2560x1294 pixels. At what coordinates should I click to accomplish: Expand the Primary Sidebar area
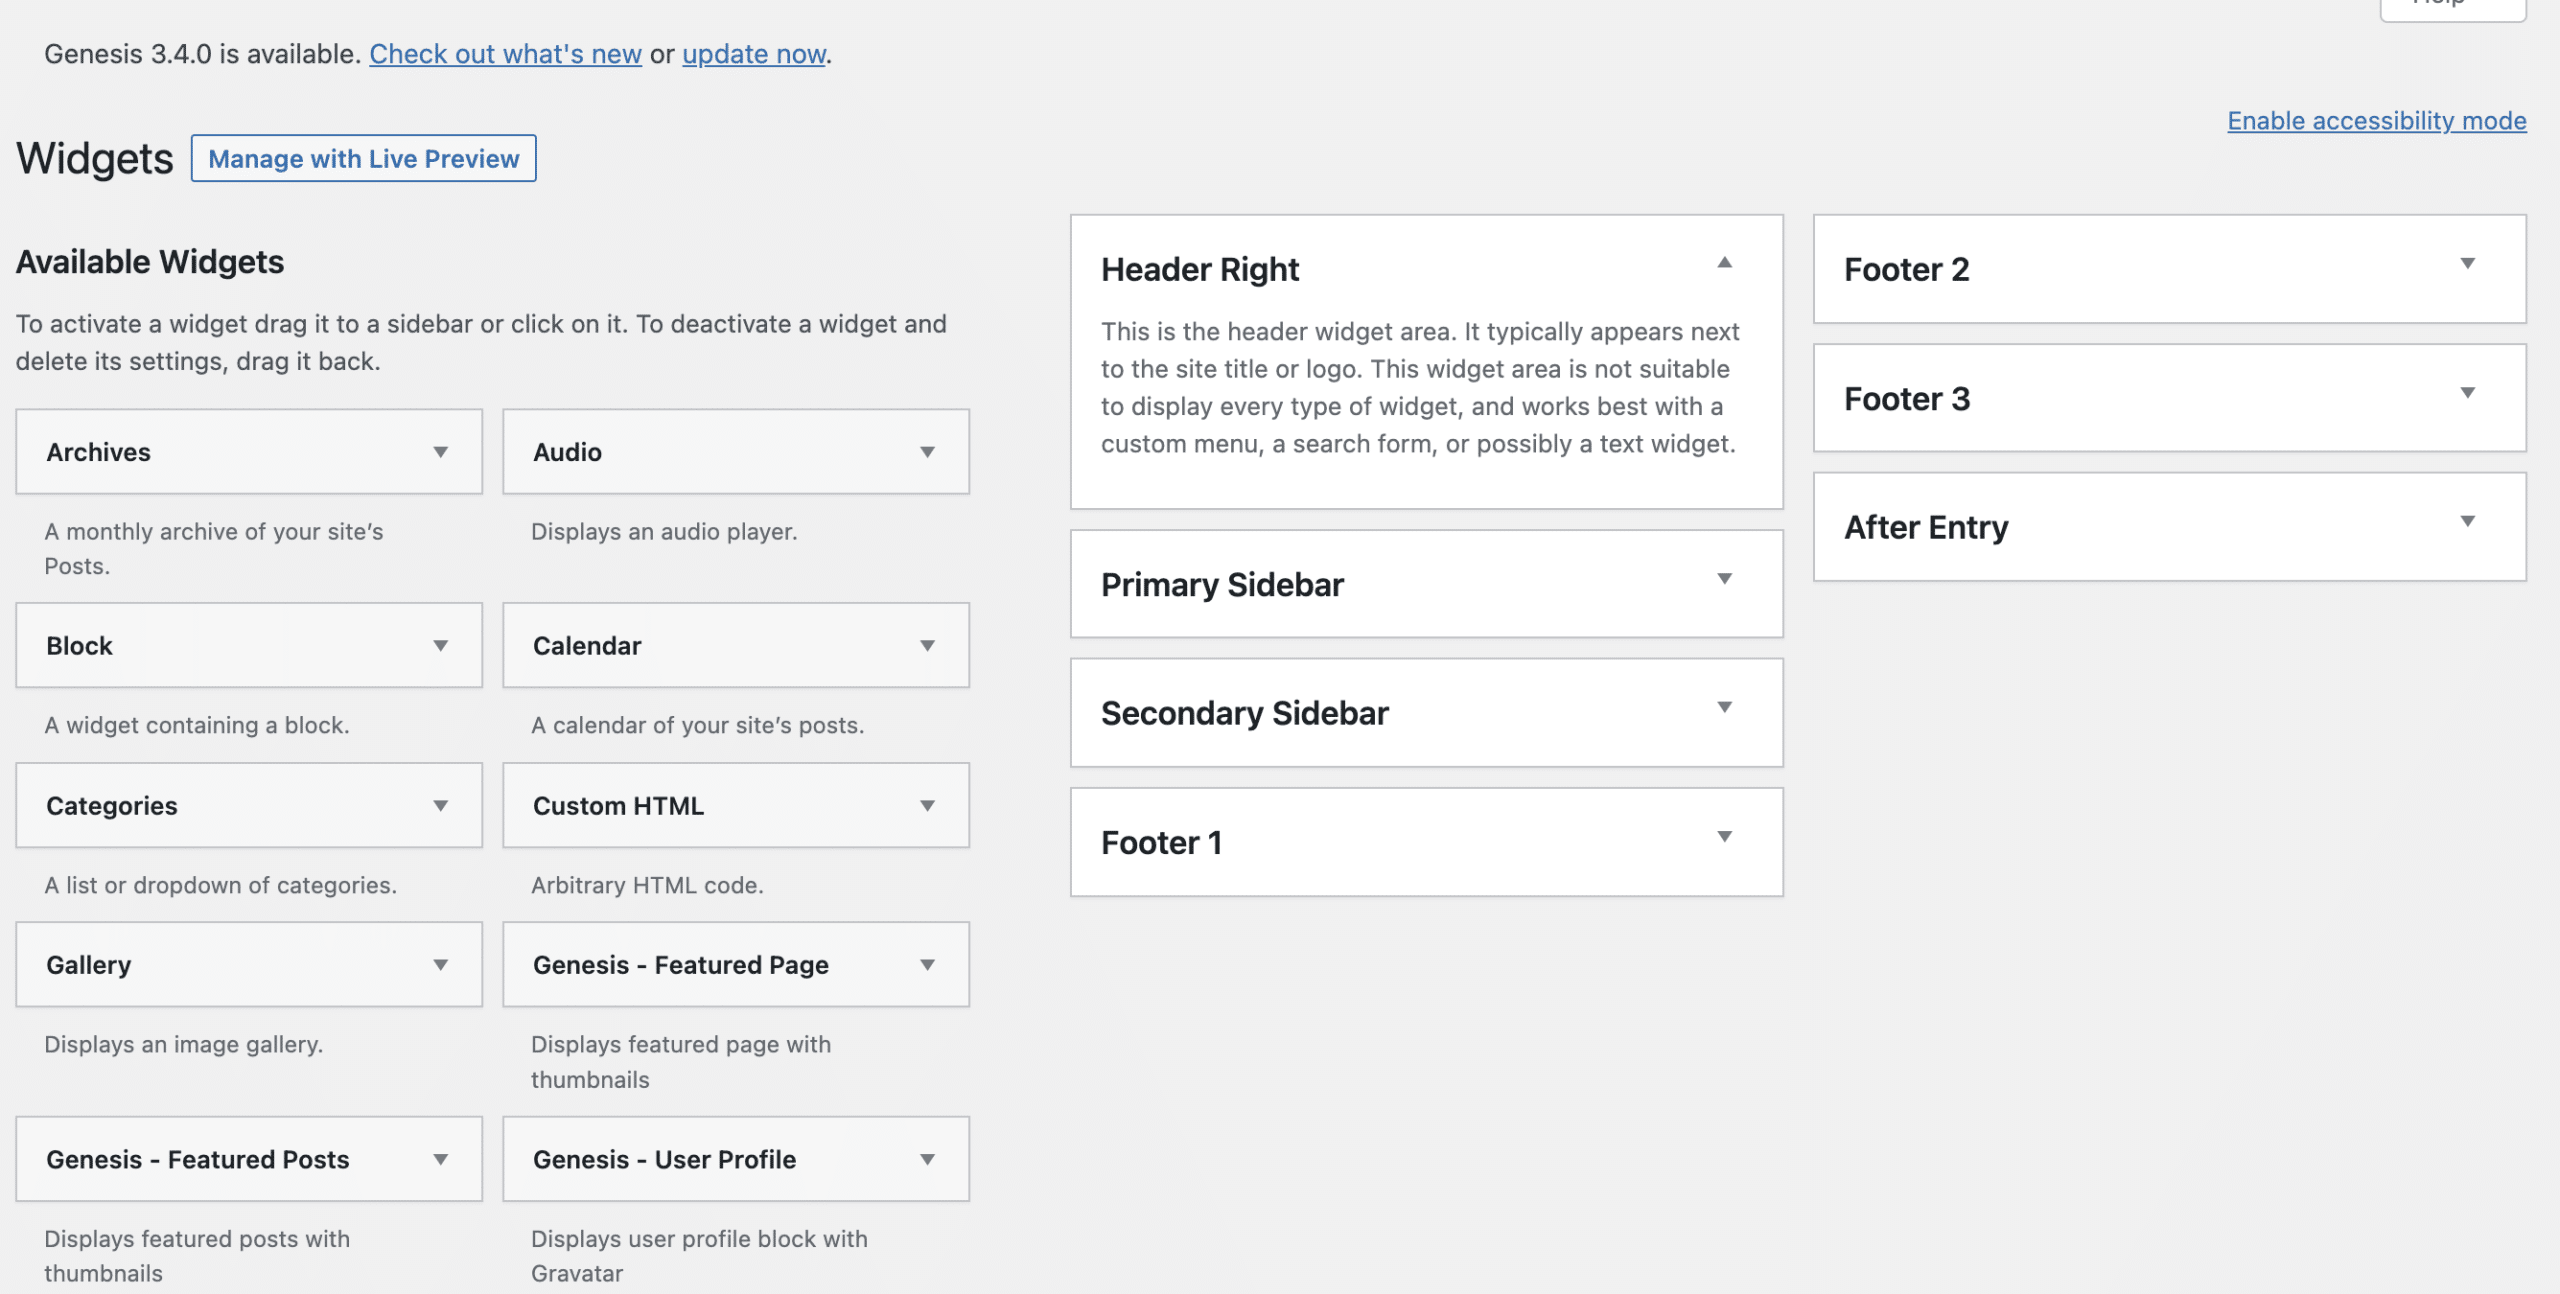tap(1724, 578)
